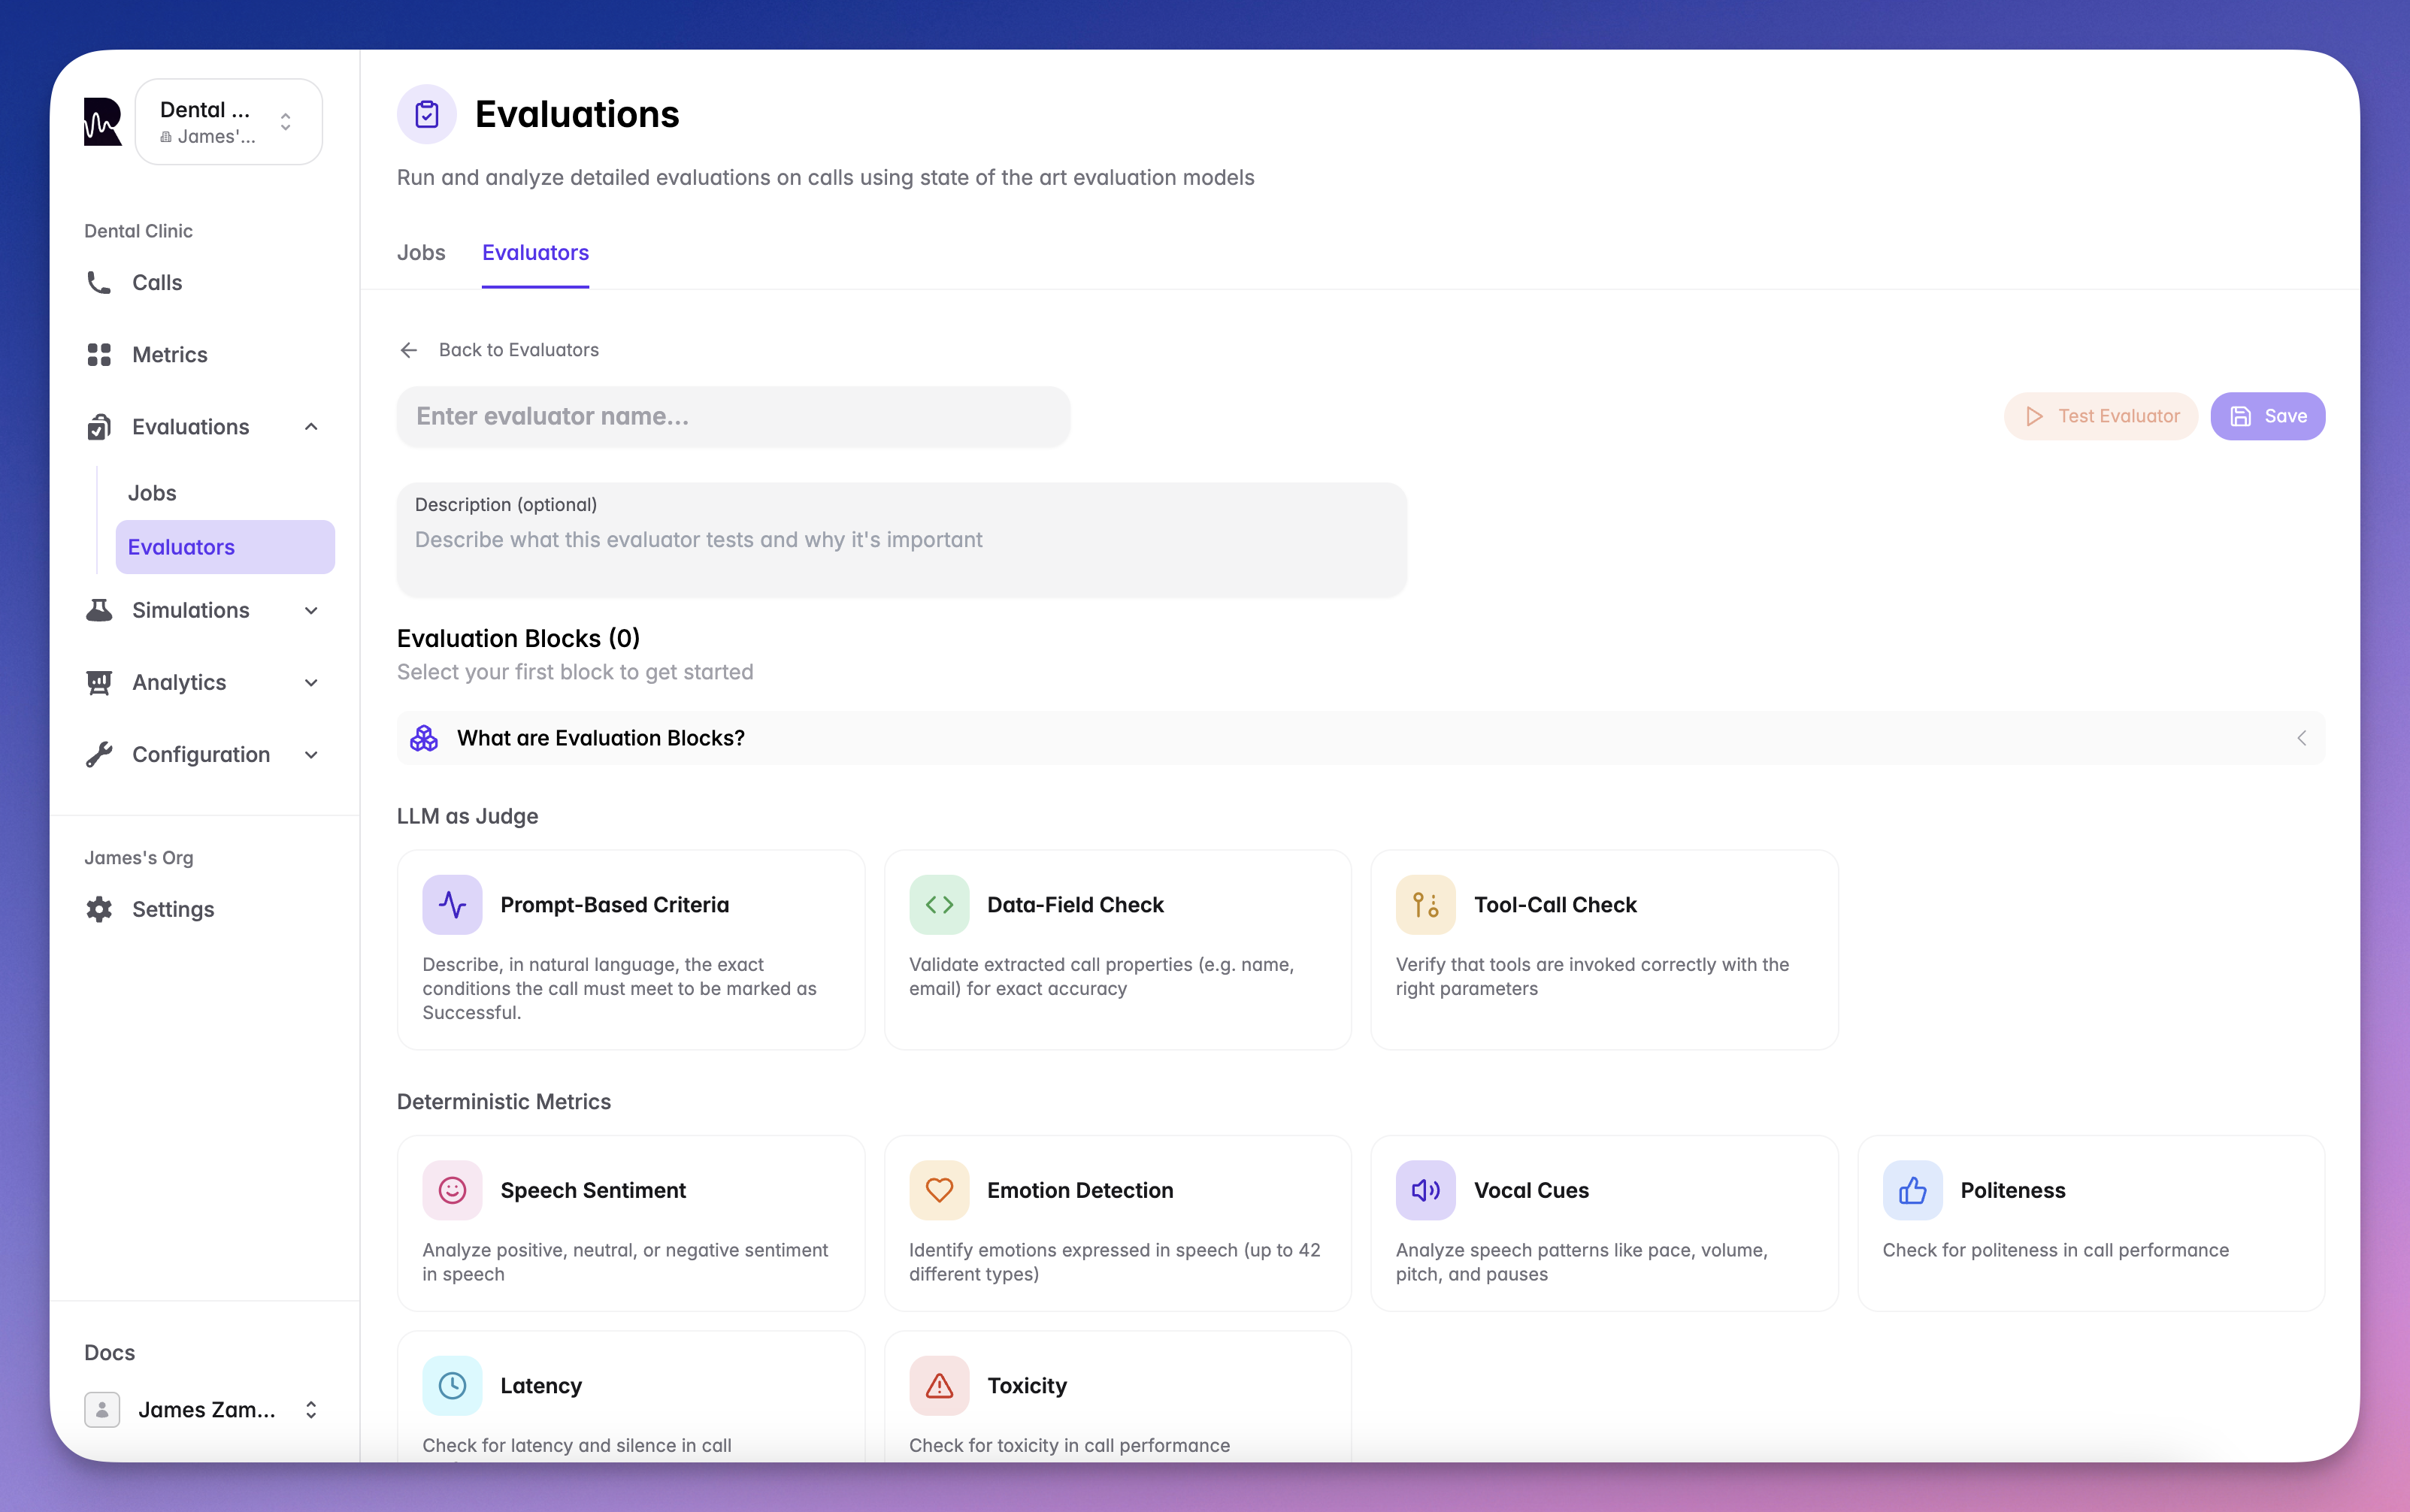
Task: Click the Prompt-Based Criteria pulse icon
Action: coord(452,905)
